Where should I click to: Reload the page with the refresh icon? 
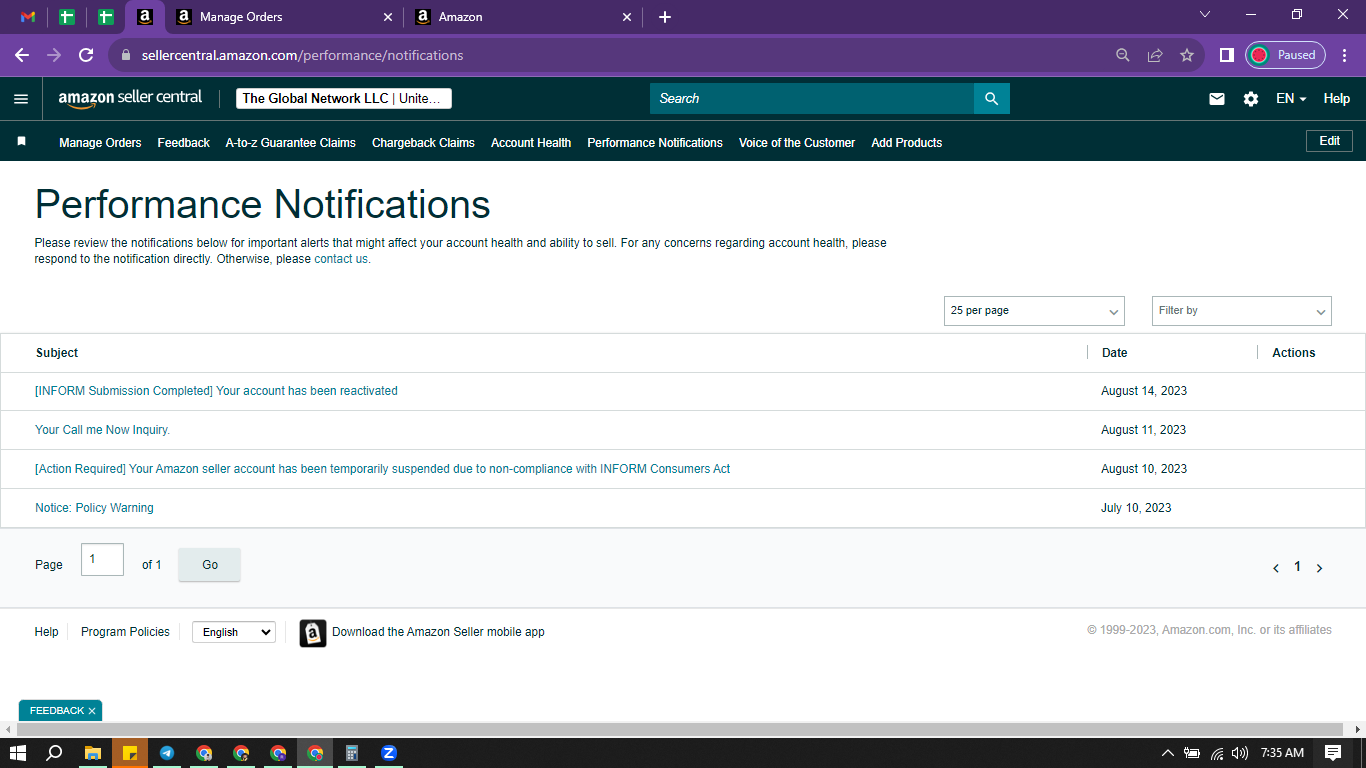click(86, 55)
